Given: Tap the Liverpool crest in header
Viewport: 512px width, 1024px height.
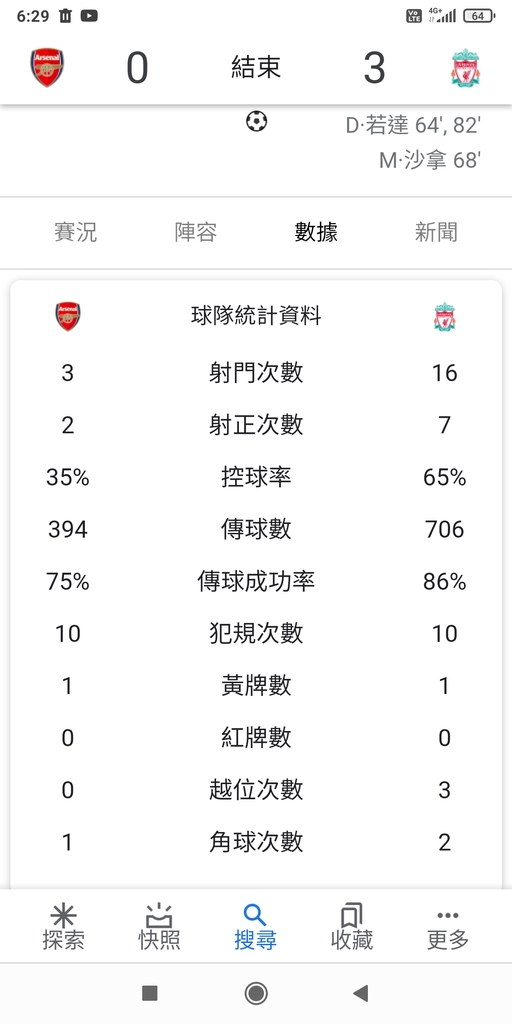Looking at the screenshot, I should pyautogui.click(x=465, y=67).
